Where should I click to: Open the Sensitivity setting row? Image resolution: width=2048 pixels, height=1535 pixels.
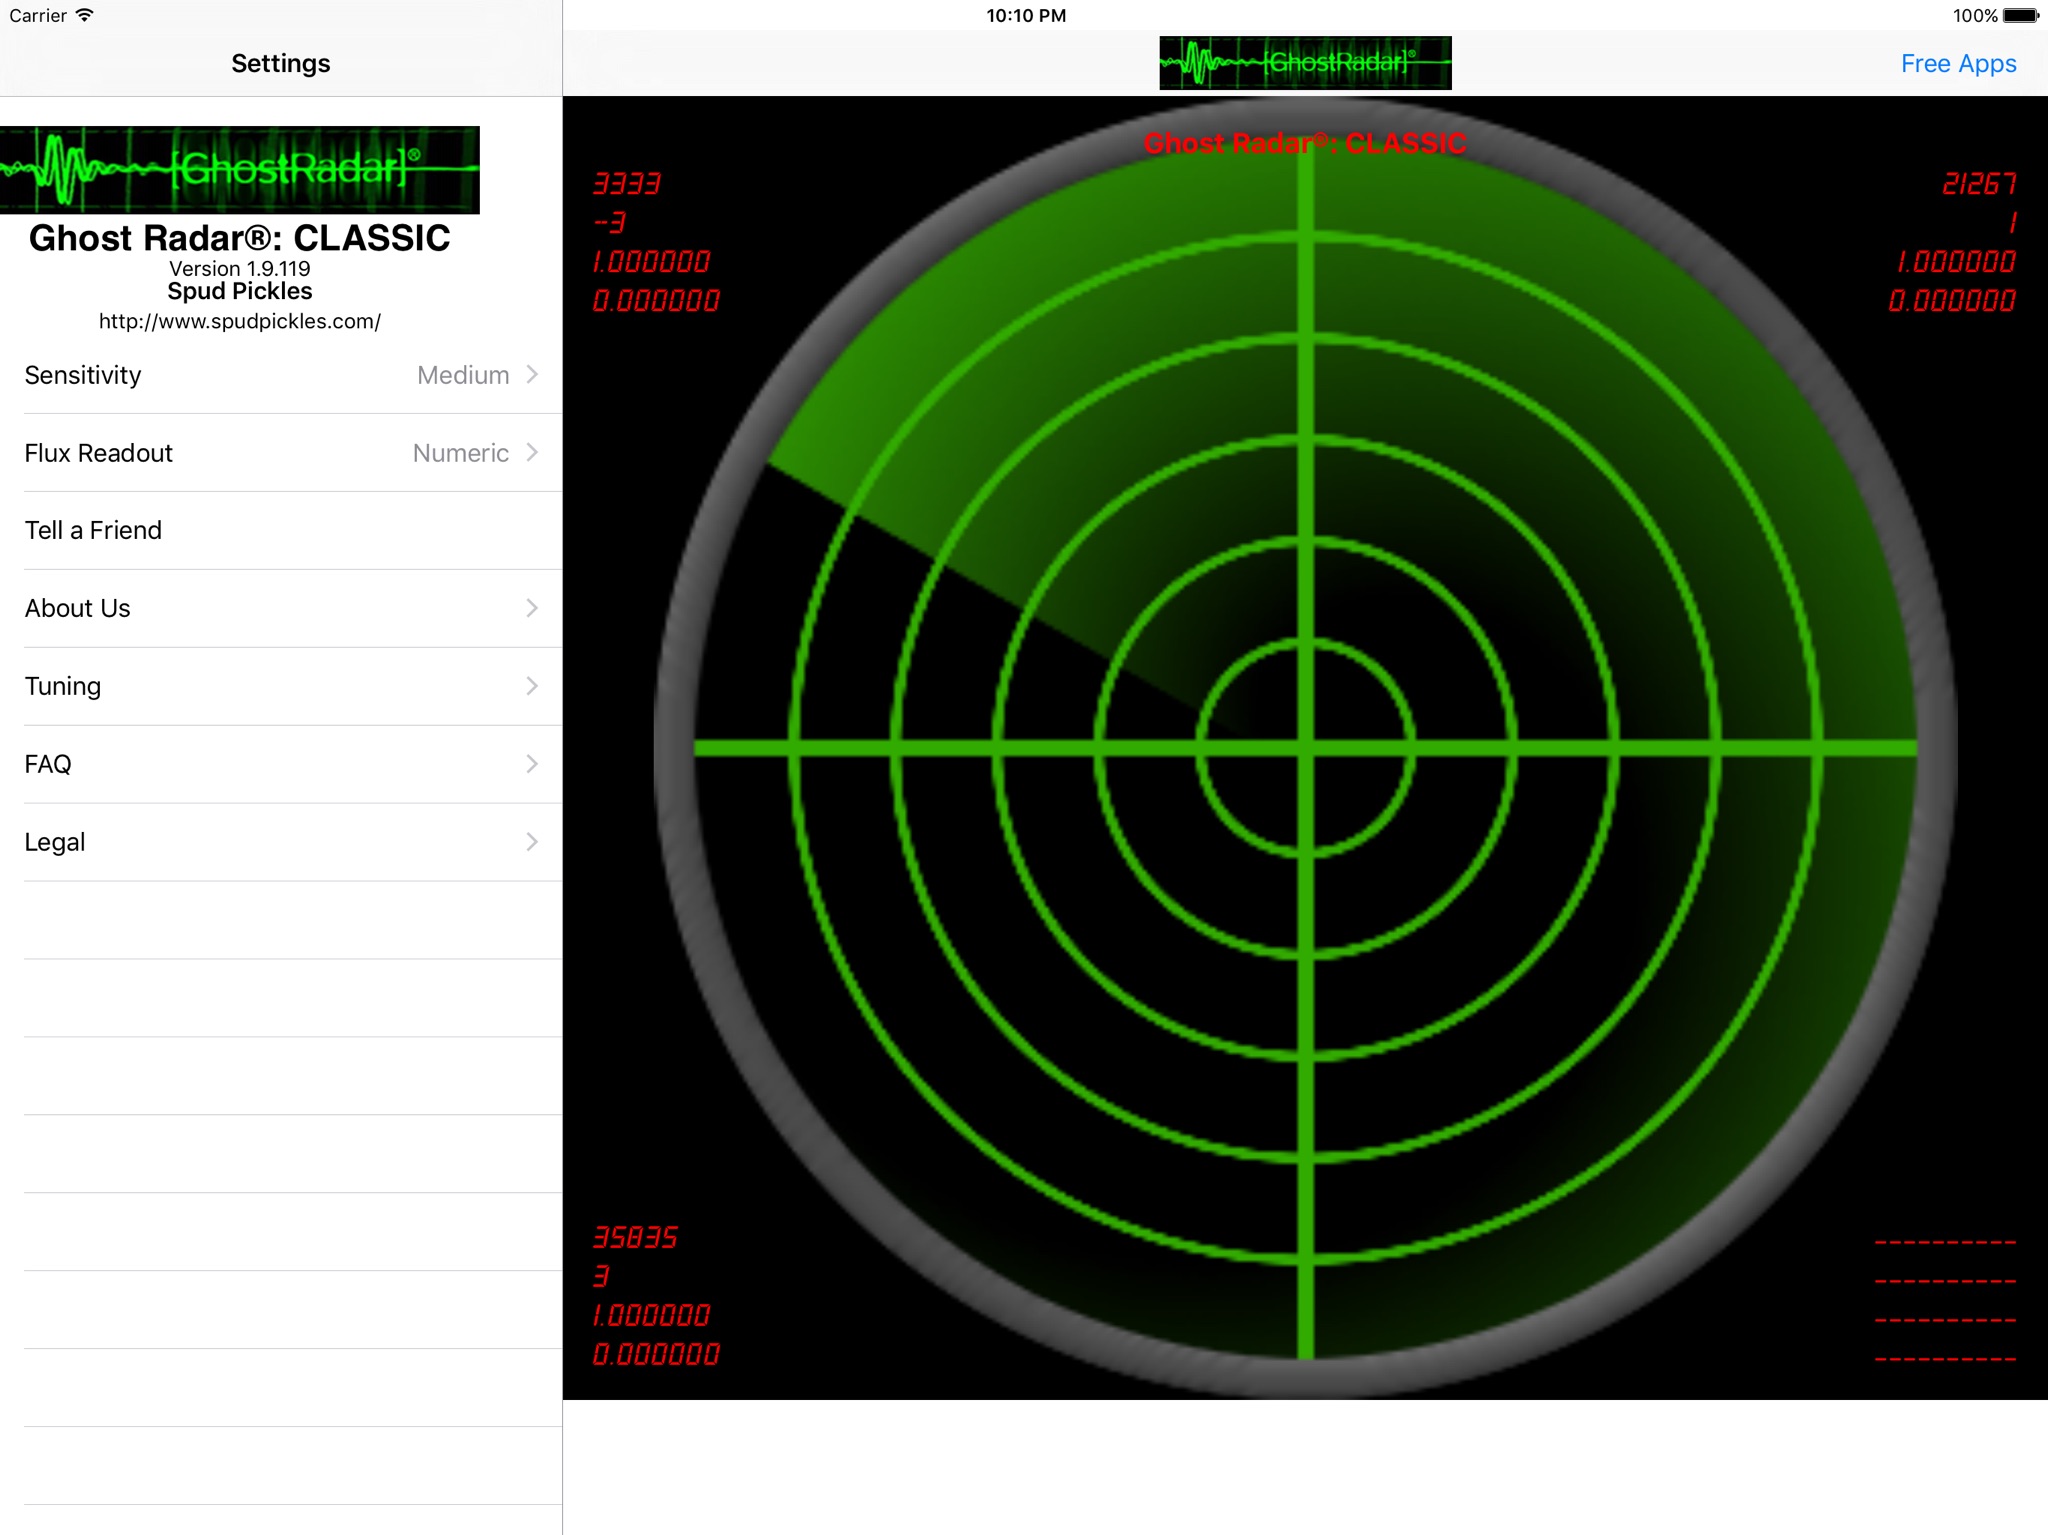pos(281,375)
